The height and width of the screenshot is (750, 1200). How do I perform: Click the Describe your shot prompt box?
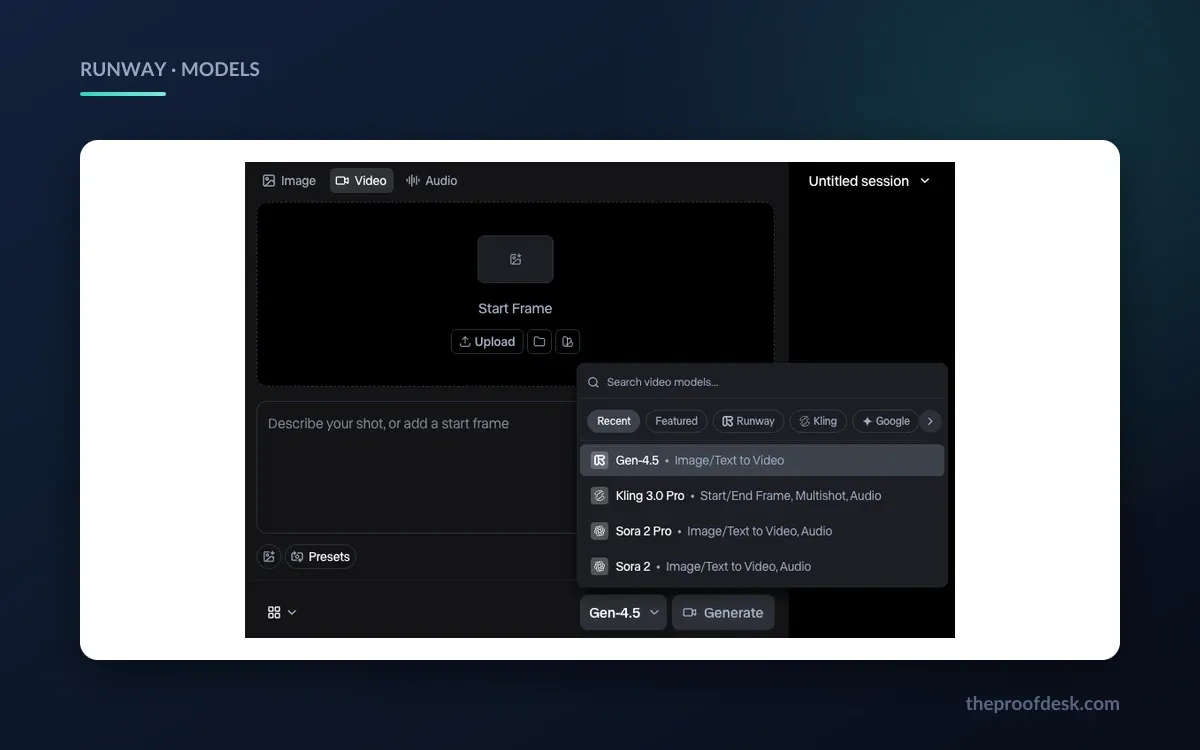tap(417, 467)
